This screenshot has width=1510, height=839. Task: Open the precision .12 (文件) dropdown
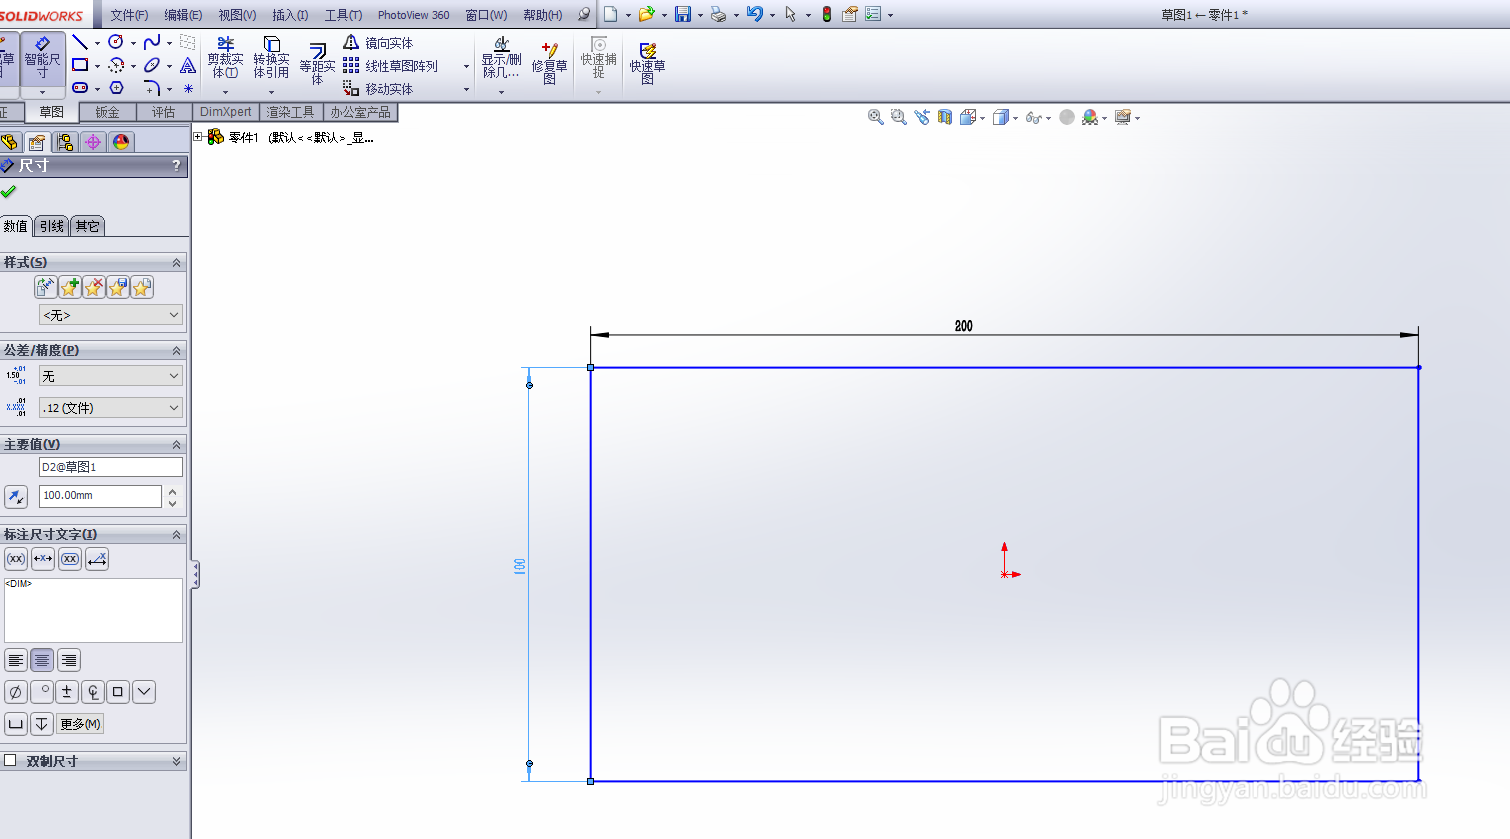click(x=111, y=408)
